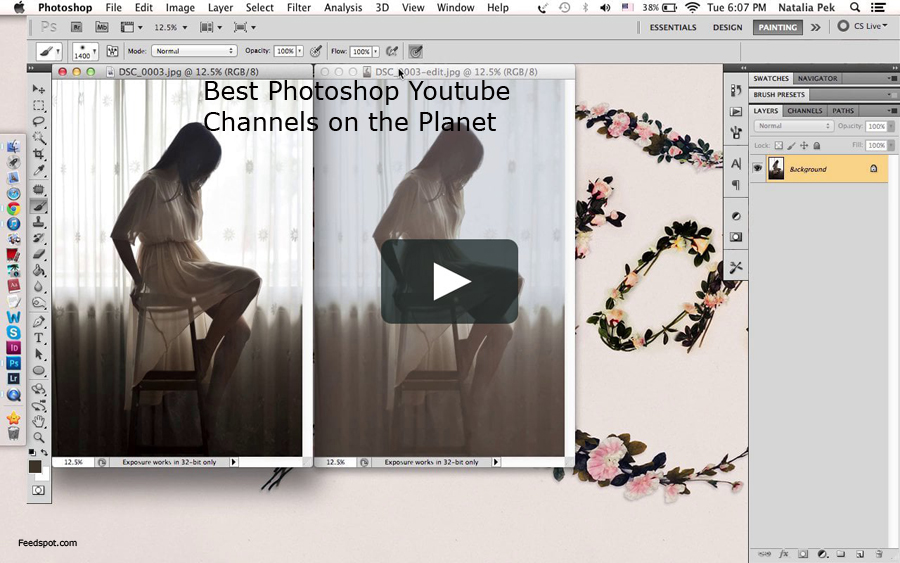
Task: Select the Eyedropper tool
Action: click(38, 170)
